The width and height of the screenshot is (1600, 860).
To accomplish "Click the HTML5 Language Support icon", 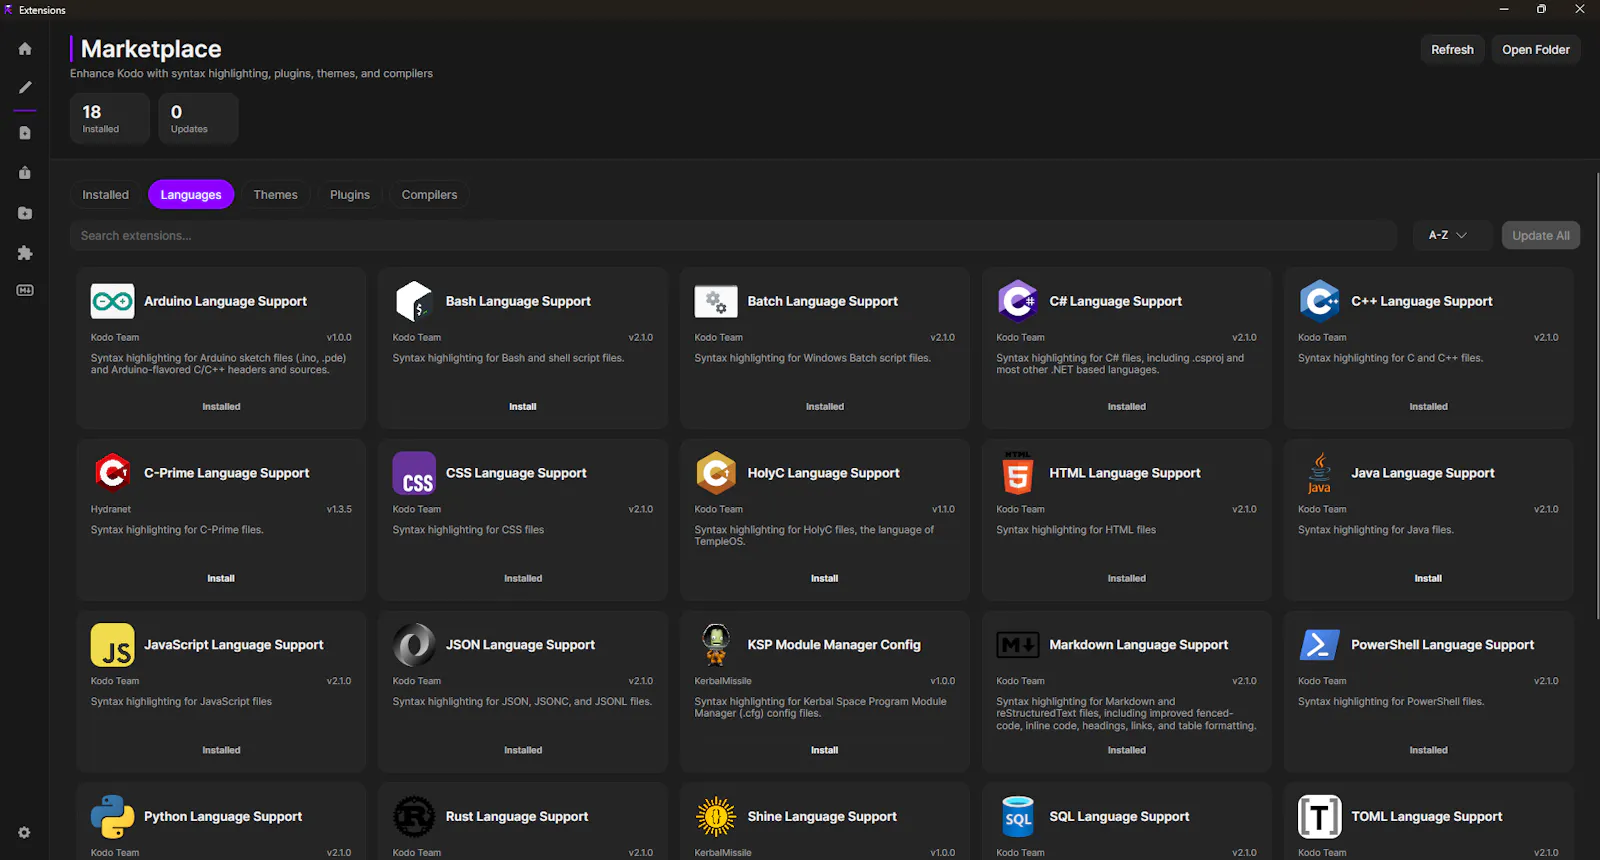I will pyautogui.click(x=1018, y=473).
